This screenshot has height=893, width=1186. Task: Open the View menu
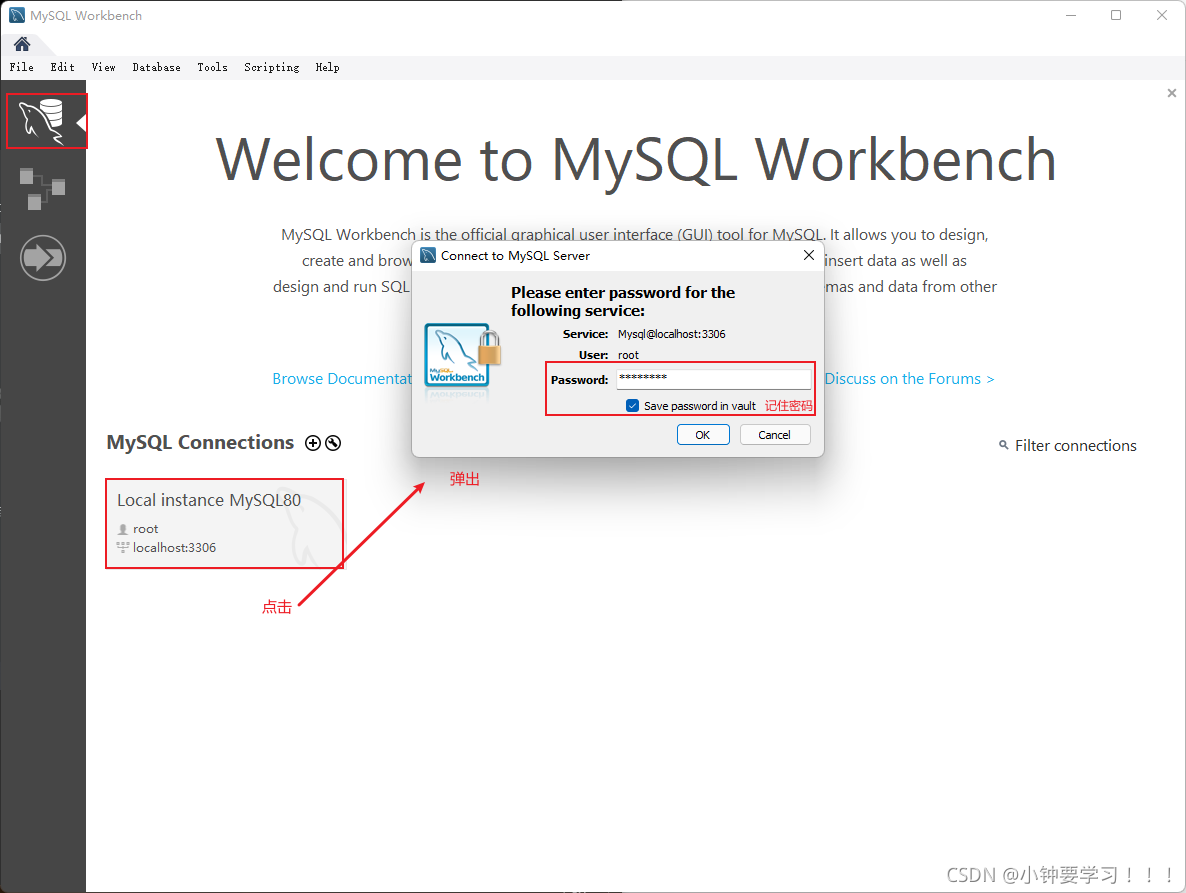[104, 67]
